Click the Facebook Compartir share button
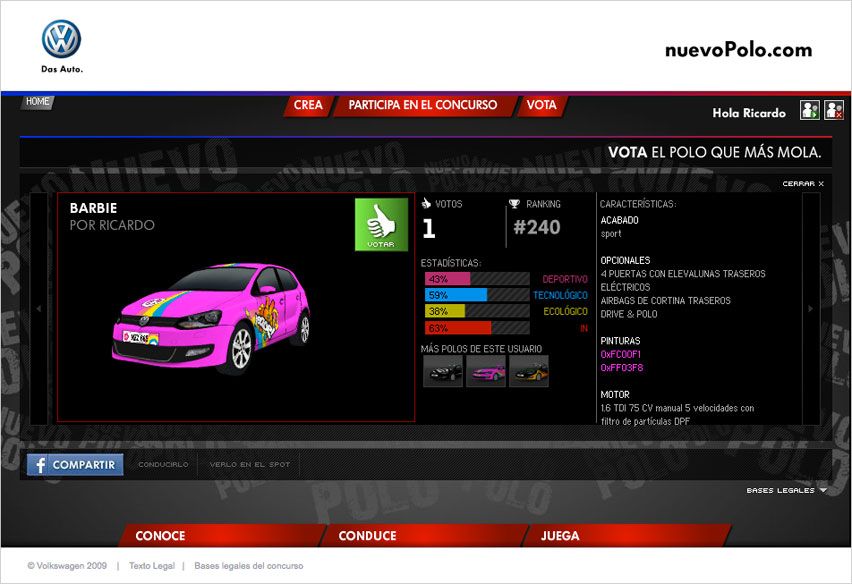 tap(75, 465)
